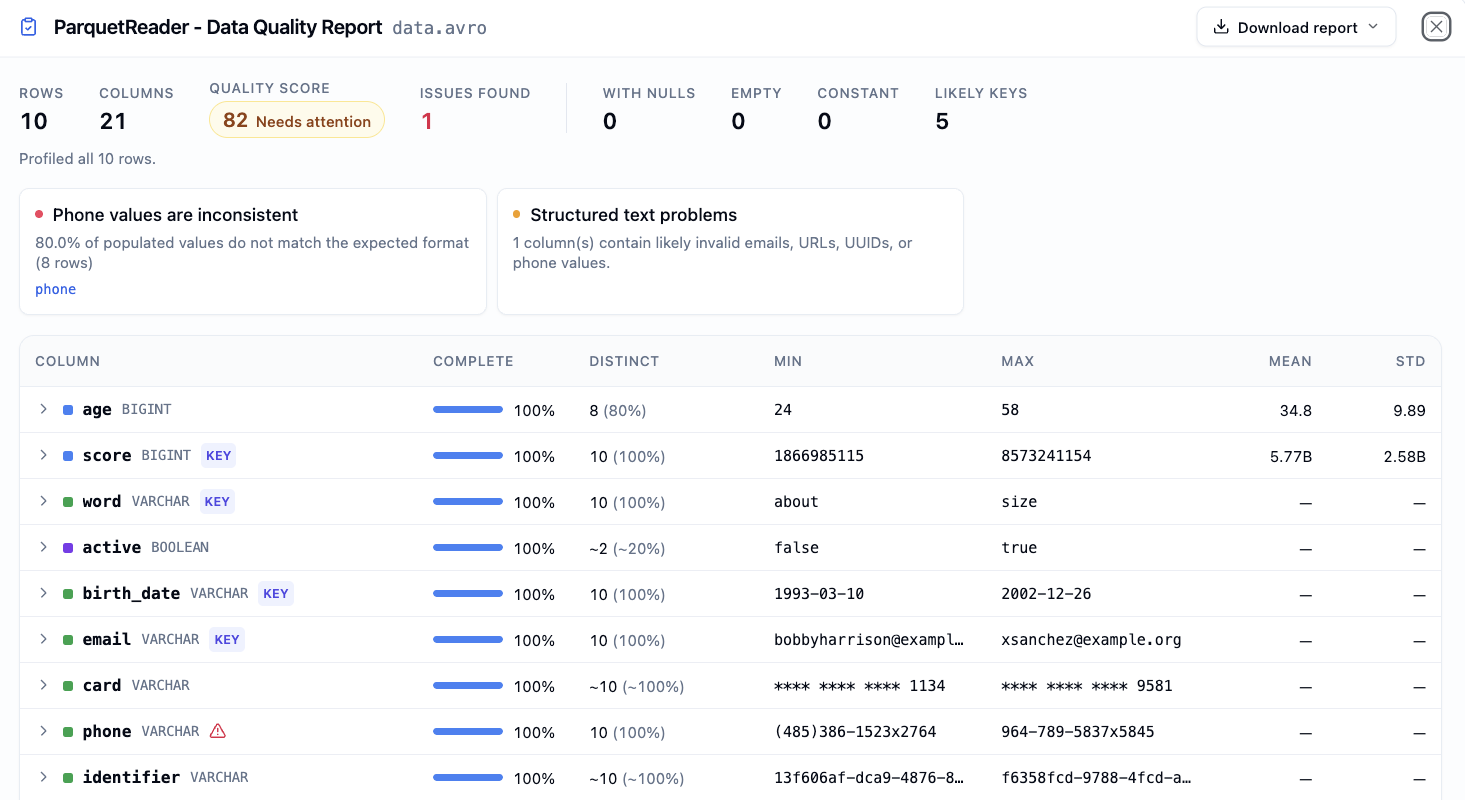This screenshot has width=1465, height=800.
Task: Follow the phone link in the issue card
Action: click(x=55, y=289)
